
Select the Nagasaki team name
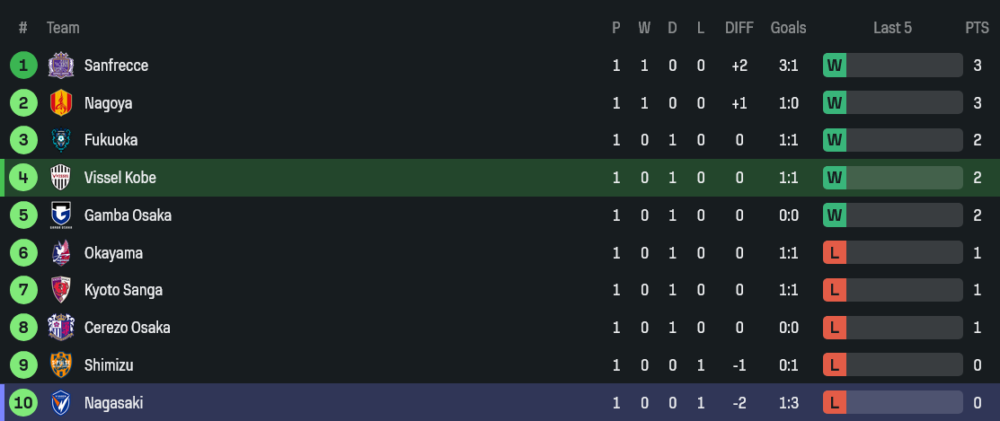pyautogui.click(x=114, y=403)
